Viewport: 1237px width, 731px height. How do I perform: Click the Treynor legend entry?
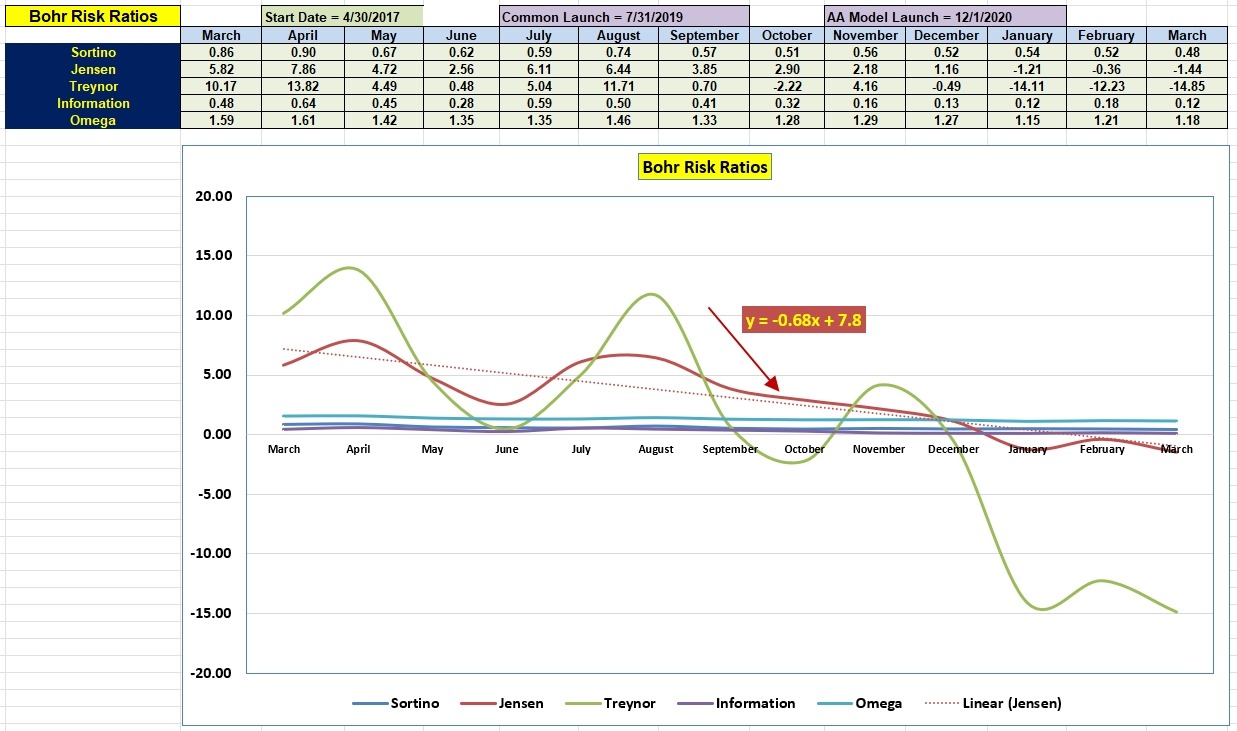click(610, 703)
